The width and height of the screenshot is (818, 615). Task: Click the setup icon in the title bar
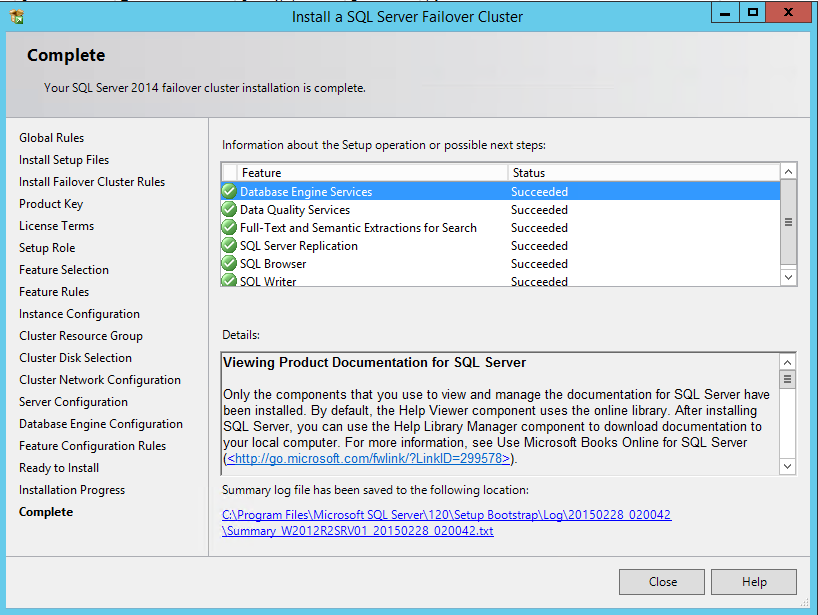17,16
